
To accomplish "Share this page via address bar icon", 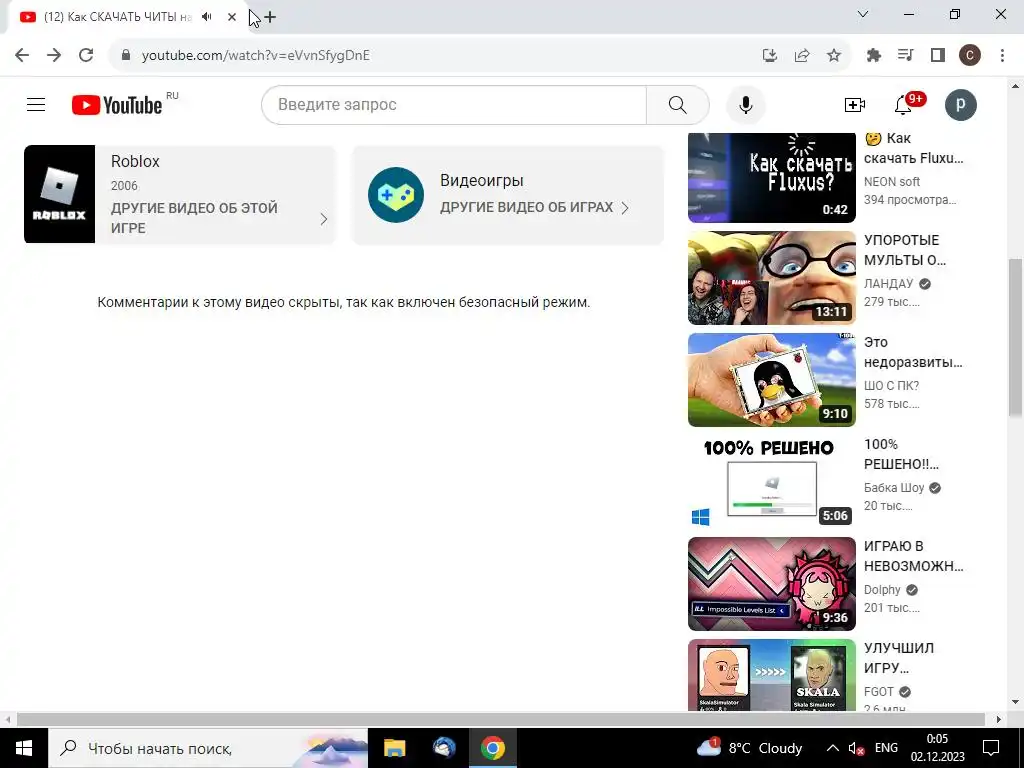I will (x=802, y=56).
